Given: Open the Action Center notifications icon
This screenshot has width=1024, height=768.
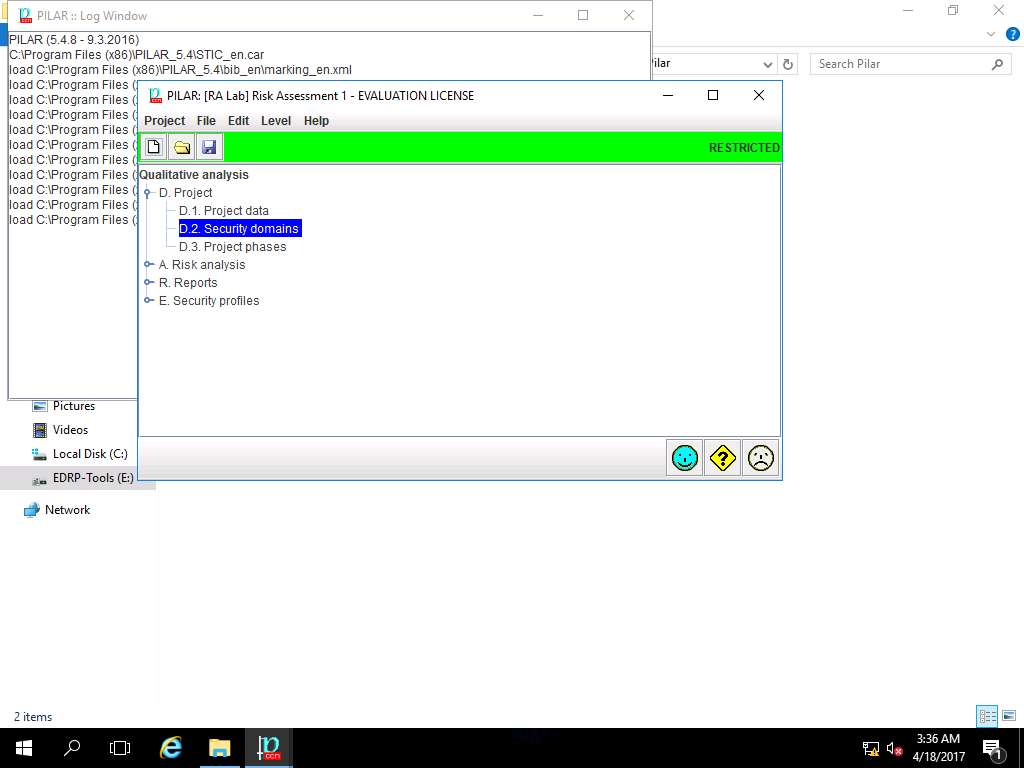Looking at the screenshot, I should tap(992, 748).
